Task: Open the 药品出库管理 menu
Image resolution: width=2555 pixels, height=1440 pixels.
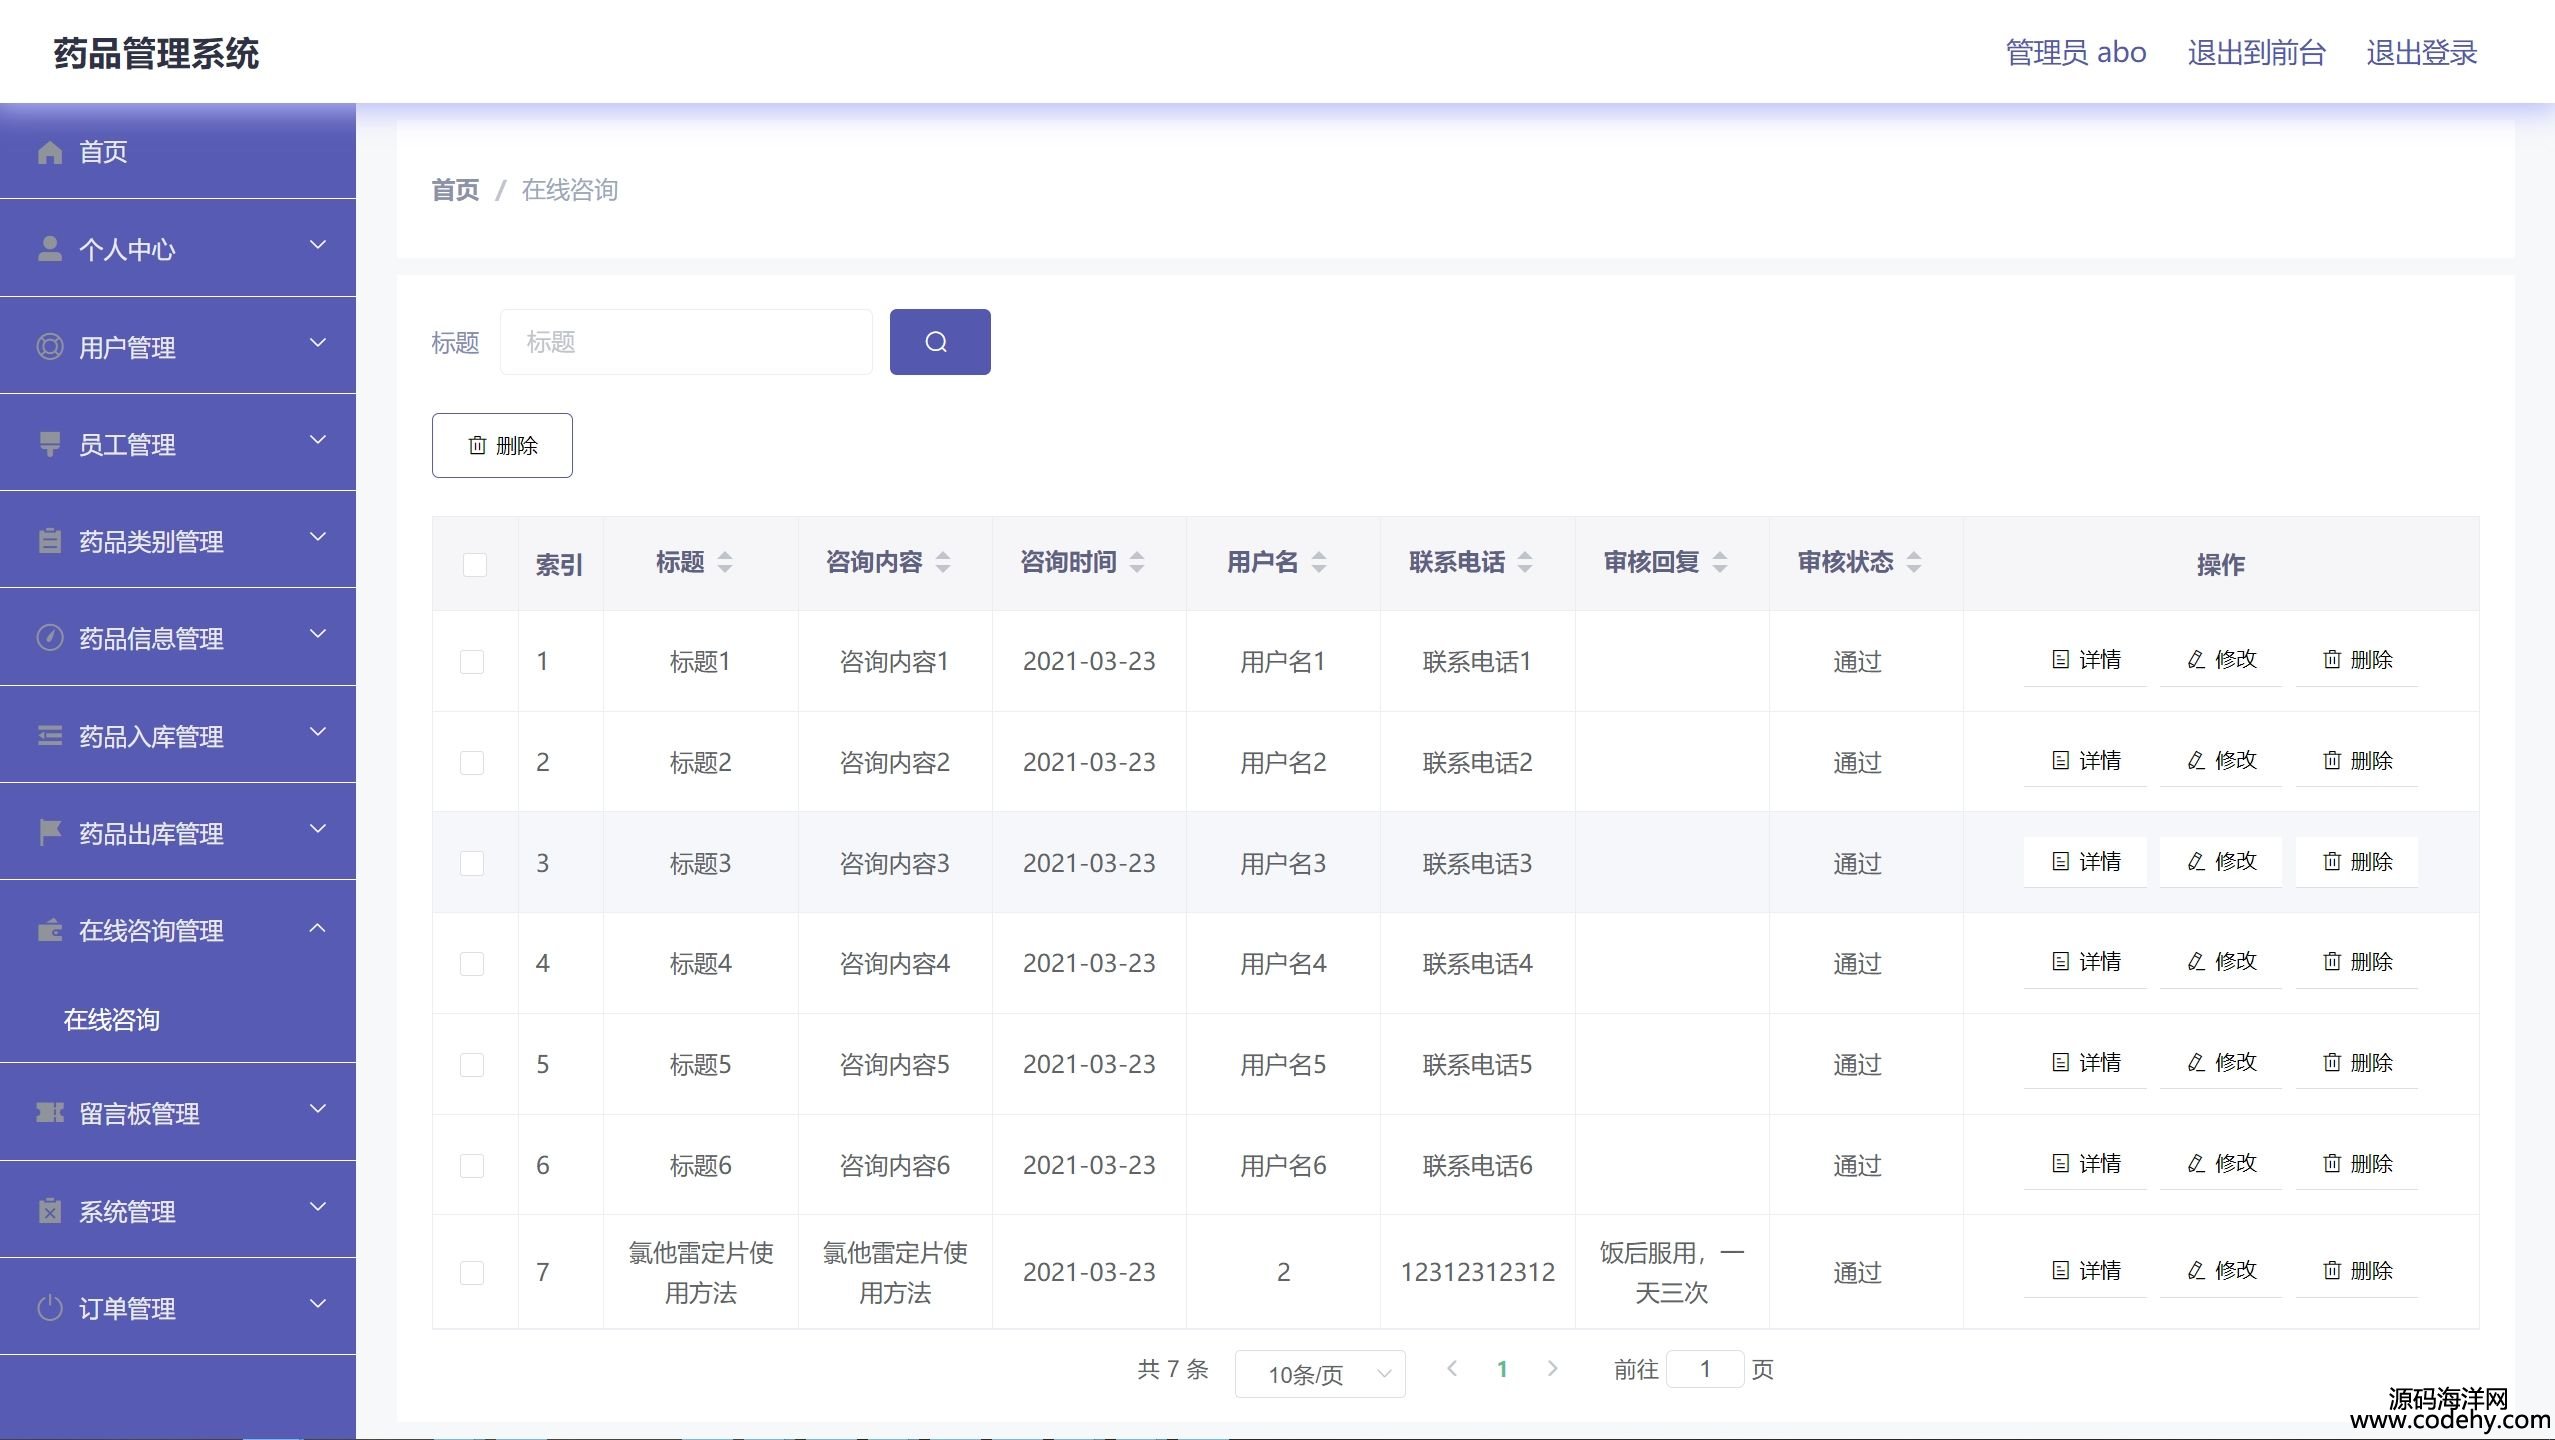Action: click(178, 833)
